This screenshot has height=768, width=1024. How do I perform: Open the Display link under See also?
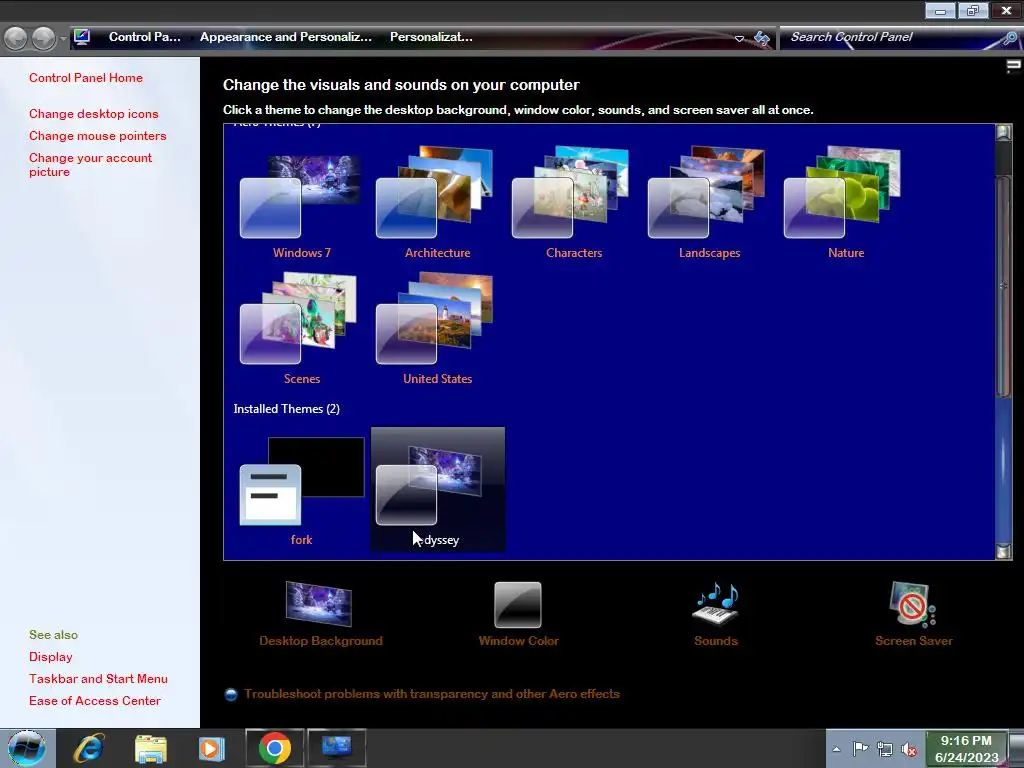[x=50, y=657]
